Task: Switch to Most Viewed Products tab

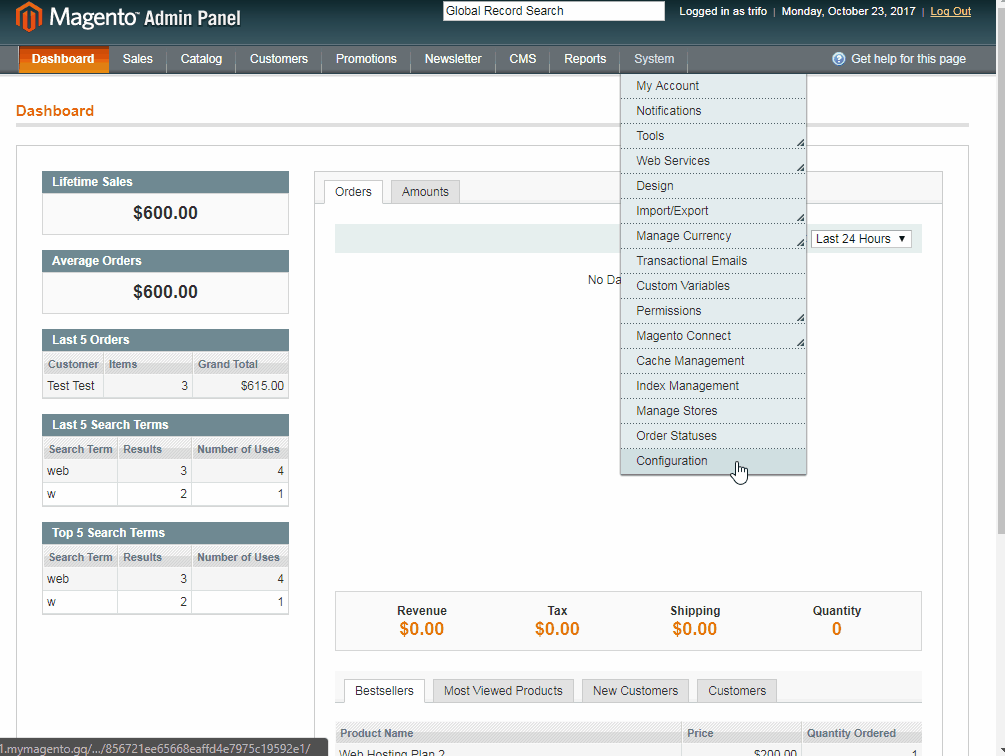Action: (x=502, y=690)
